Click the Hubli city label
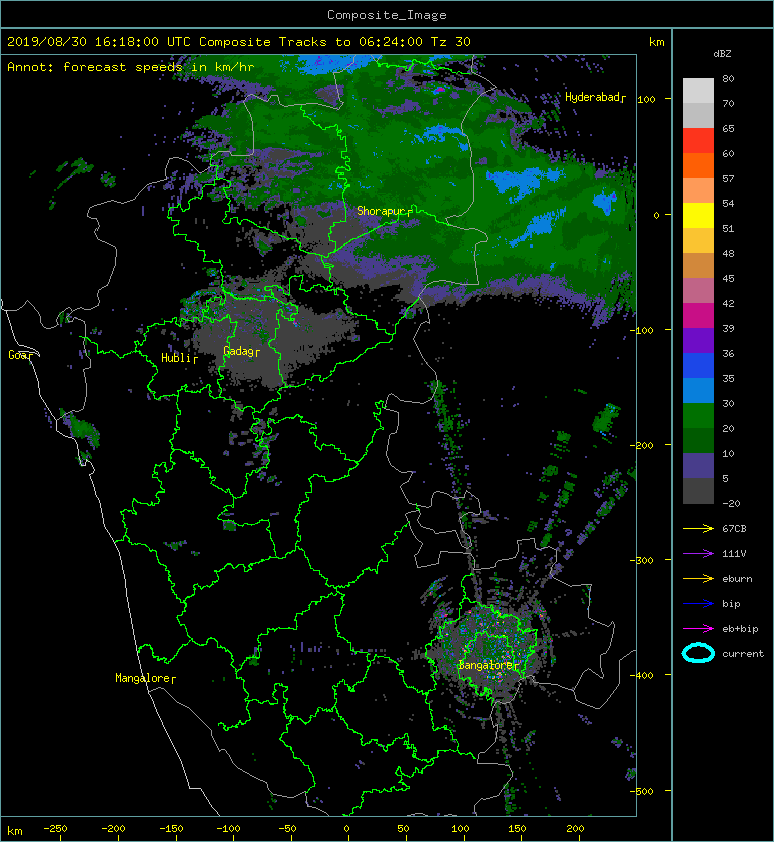The image size is (774, 842). click(177, 358)
